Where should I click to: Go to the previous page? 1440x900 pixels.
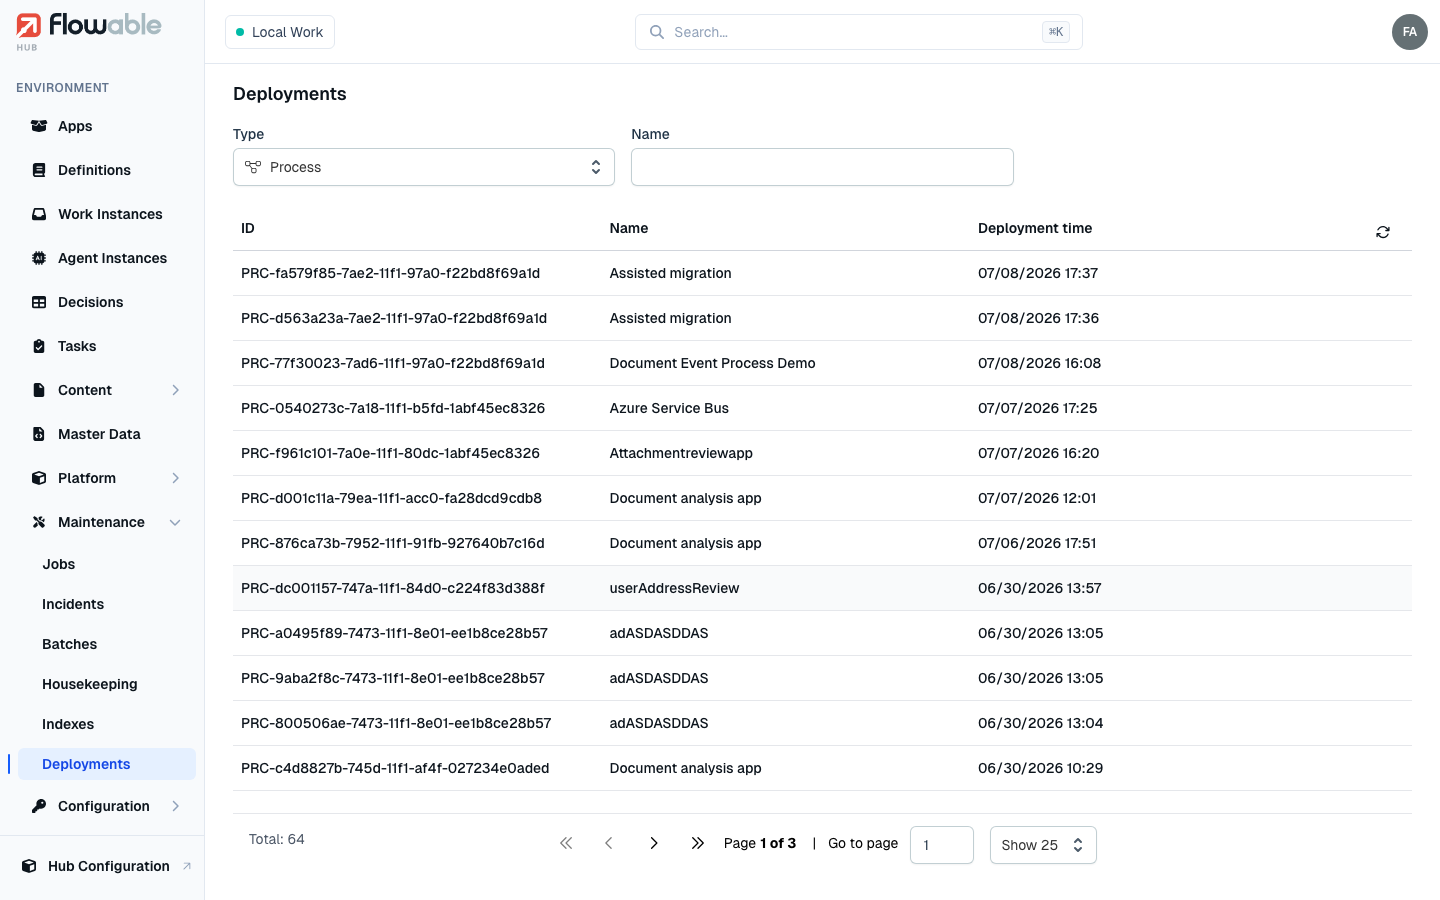(609, 843)
